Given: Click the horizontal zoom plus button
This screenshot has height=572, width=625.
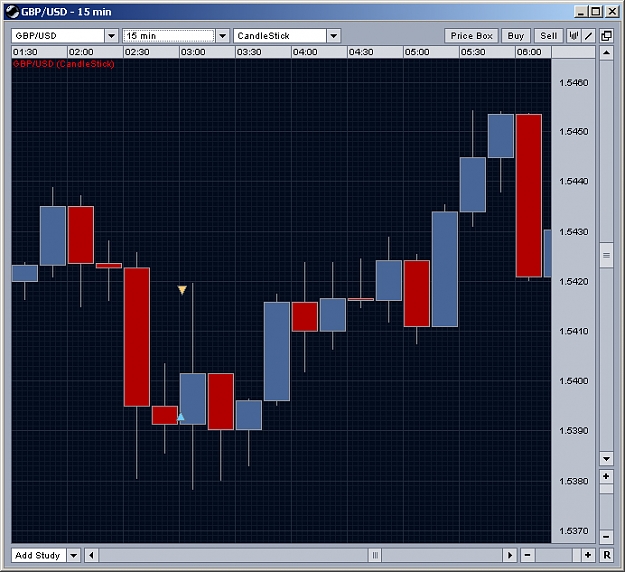Looking at the screenshot, I should point(588,555).
